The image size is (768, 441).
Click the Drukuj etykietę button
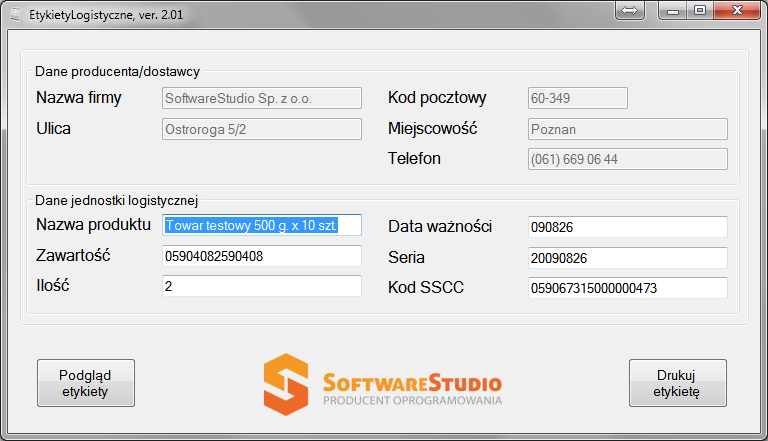tap(677, 383)
